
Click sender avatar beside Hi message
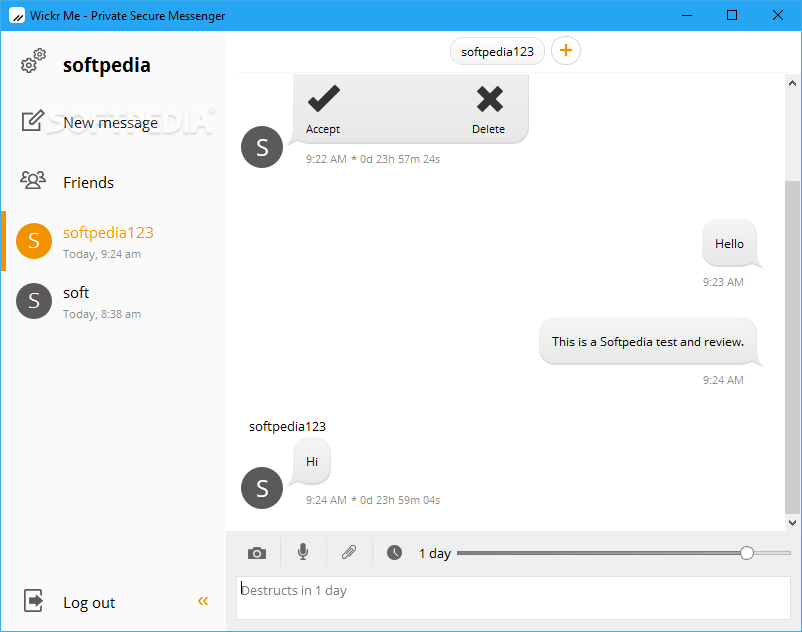pyautogui.click(x=262, y=488)
